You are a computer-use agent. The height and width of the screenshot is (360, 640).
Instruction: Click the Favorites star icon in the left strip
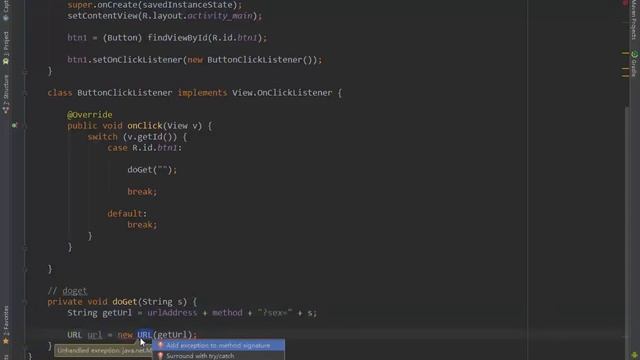[x=6, y=341]
